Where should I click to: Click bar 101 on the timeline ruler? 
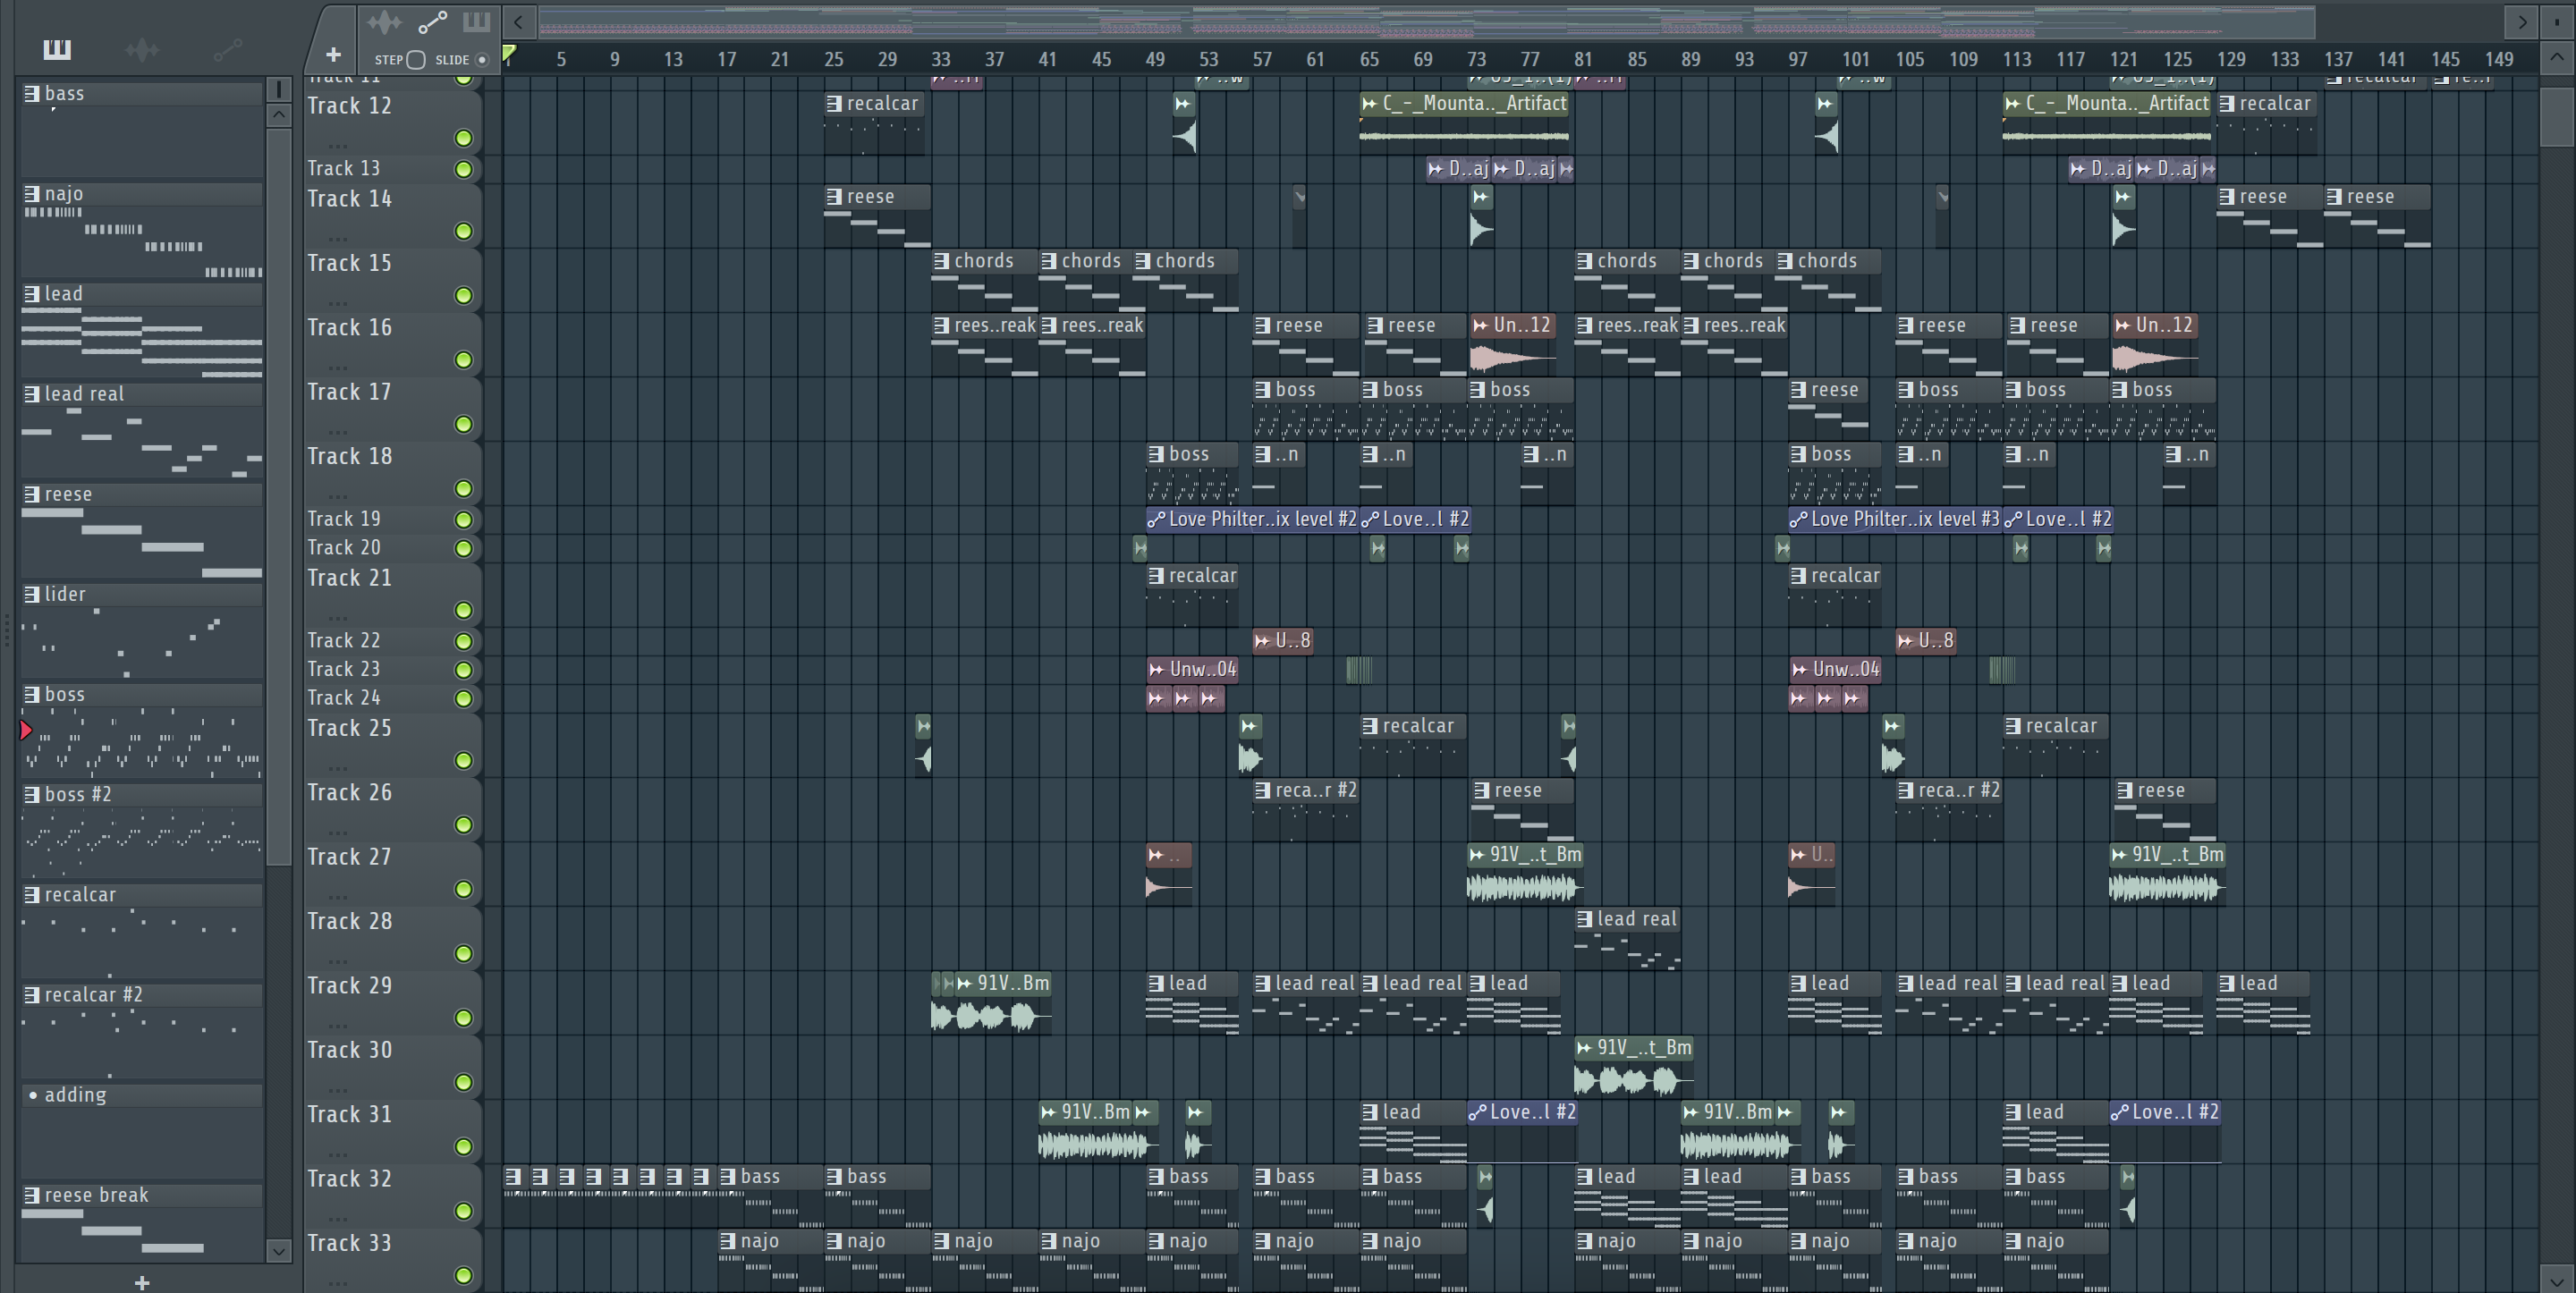coord(1855,59)
